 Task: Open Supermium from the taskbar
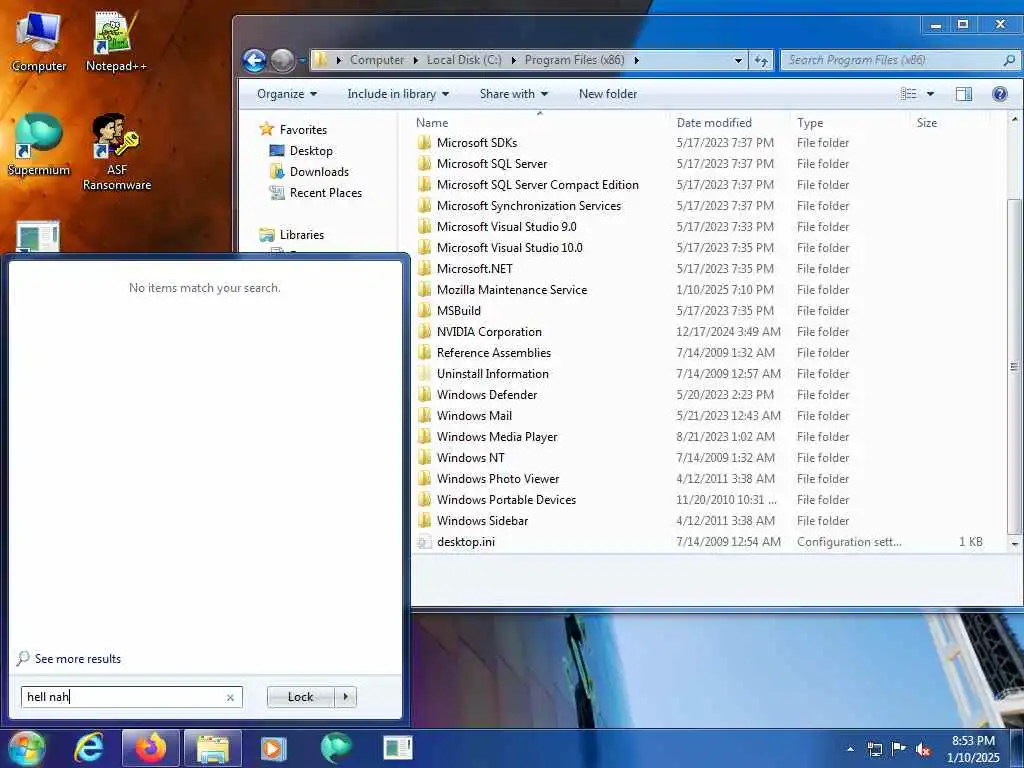point(336,748)
